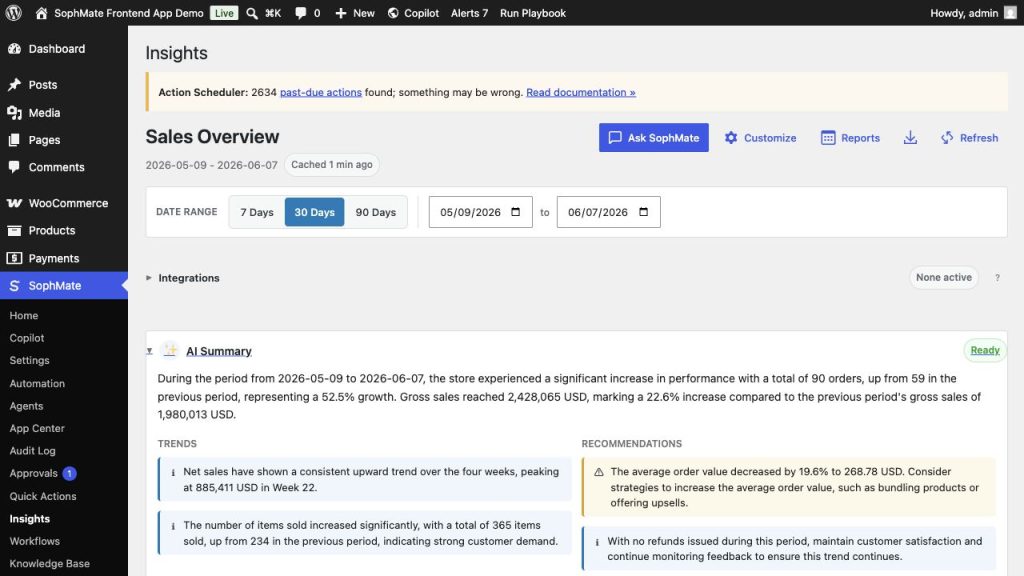Viewport: 1024px width, 576px height.
Task: Open Audit Log submenu
Action: [33, 451]
